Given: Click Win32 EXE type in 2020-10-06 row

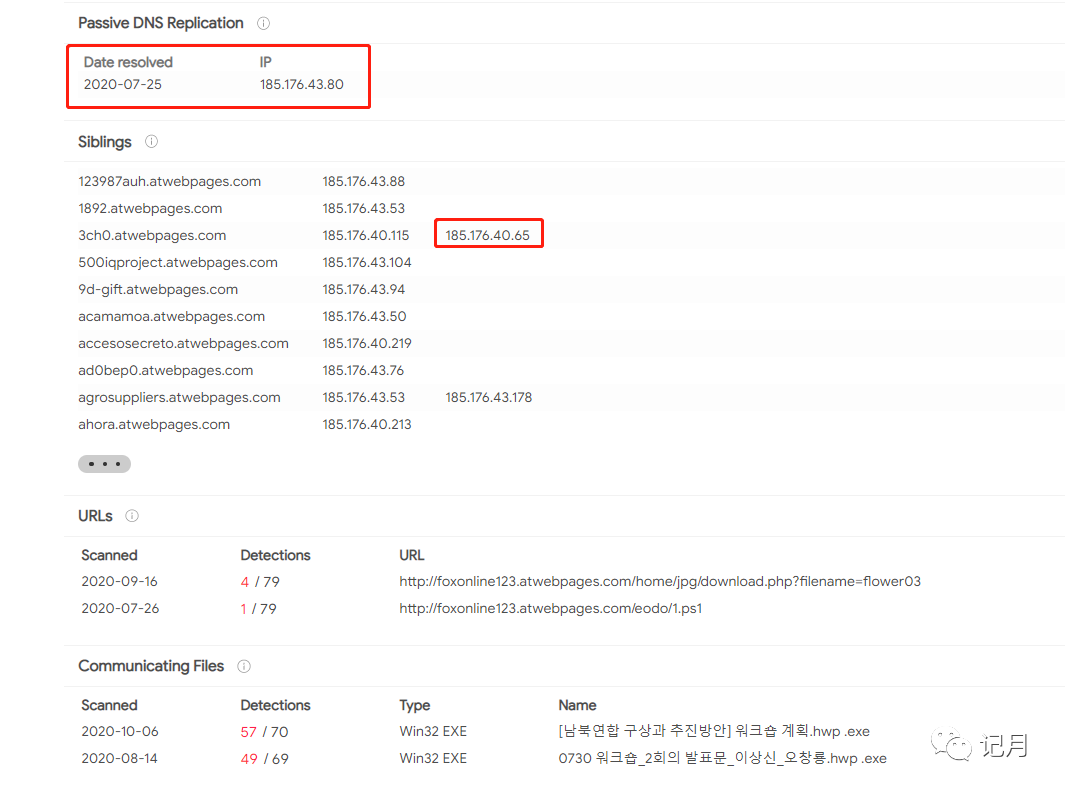Looking at the screenshot, I should coord(433,732).
